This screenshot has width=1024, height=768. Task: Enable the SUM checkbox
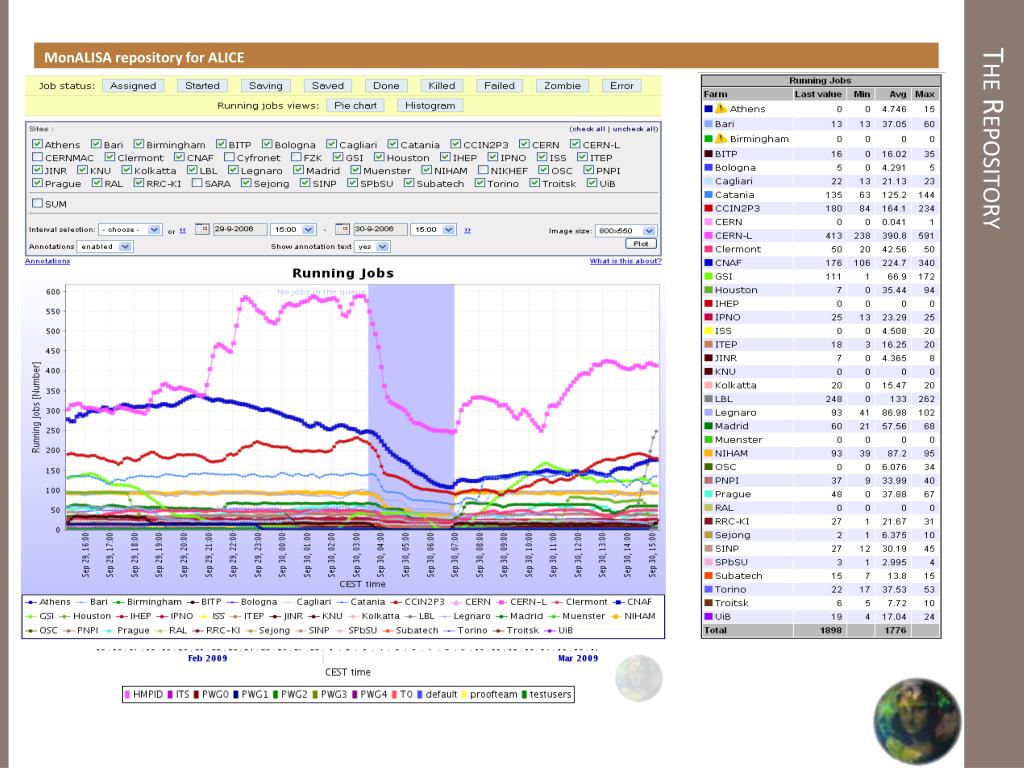pos(37,203)
